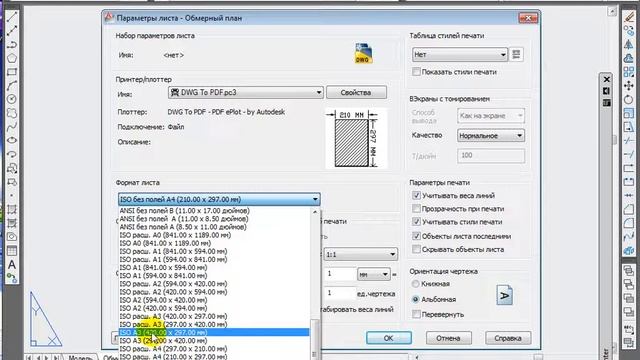The width and height of the screenshot is (640, 360).
Task: Toggle 'Объекты листа последними' checkbox
Action: click(416, 236)
